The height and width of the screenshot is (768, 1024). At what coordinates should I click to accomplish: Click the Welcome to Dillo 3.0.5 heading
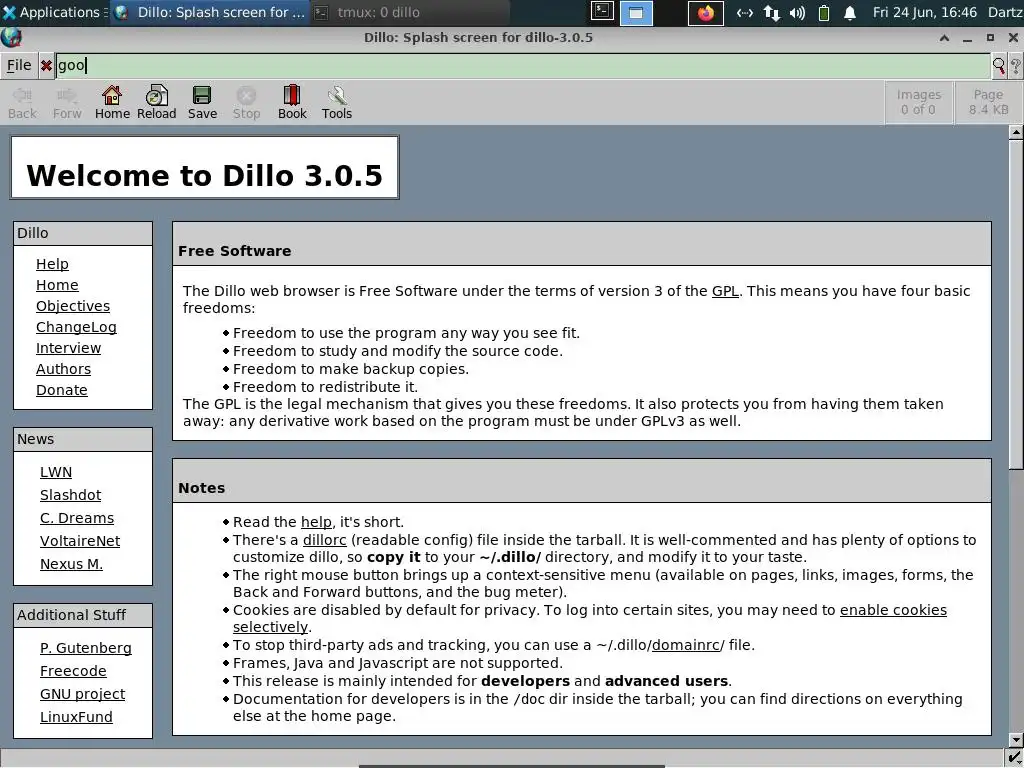[x=204, y=175]
